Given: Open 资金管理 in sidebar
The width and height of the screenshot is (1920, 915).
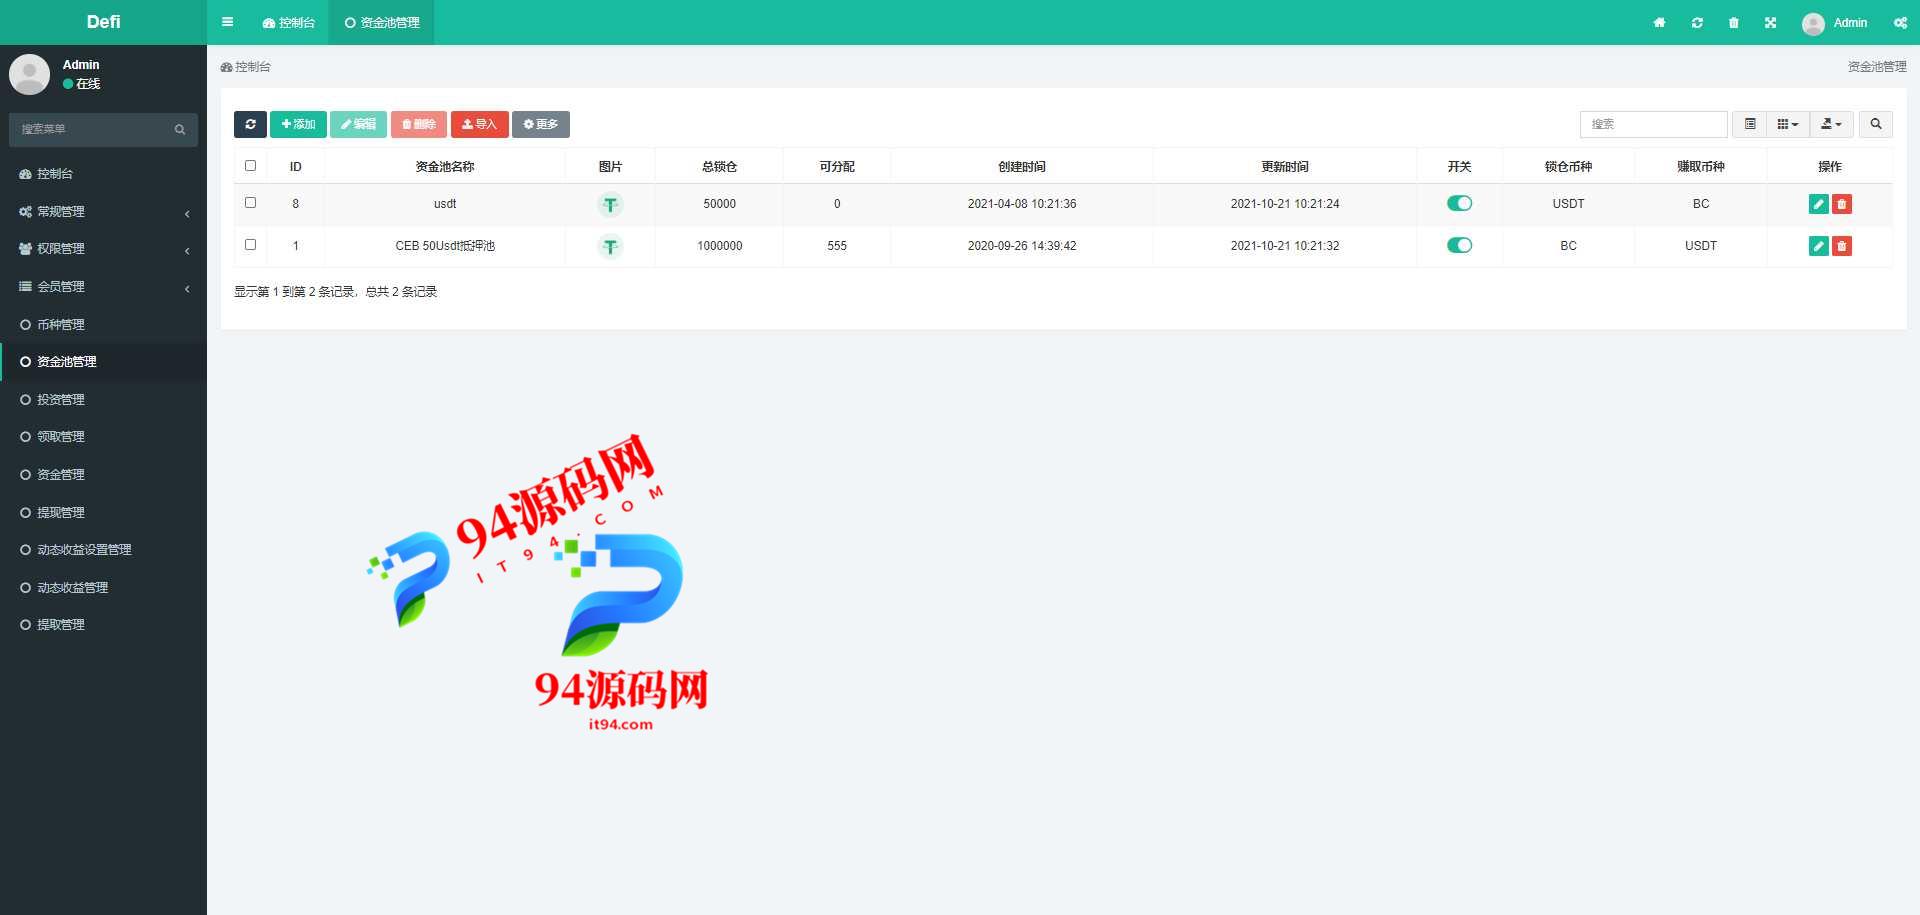Looking at the screenshot, I should click(x=103, y=474).
